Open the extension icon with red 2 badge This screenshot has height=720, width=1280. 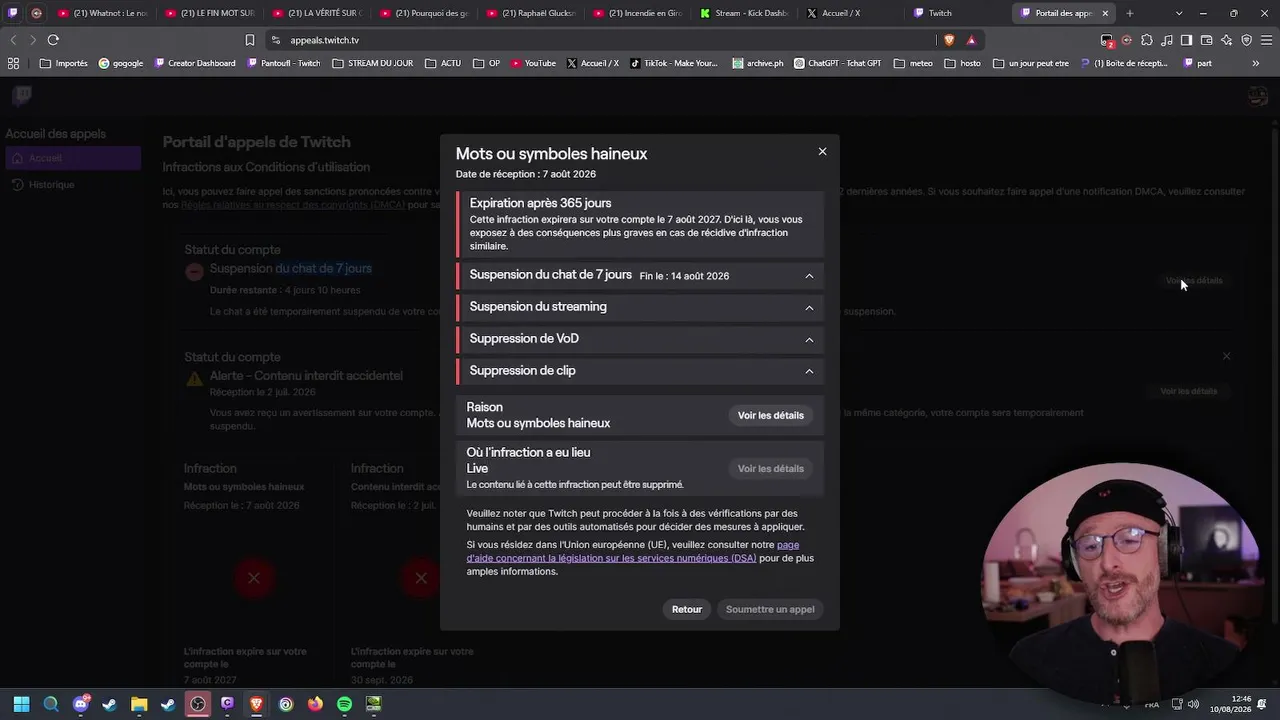click(x=1107, y=40)
